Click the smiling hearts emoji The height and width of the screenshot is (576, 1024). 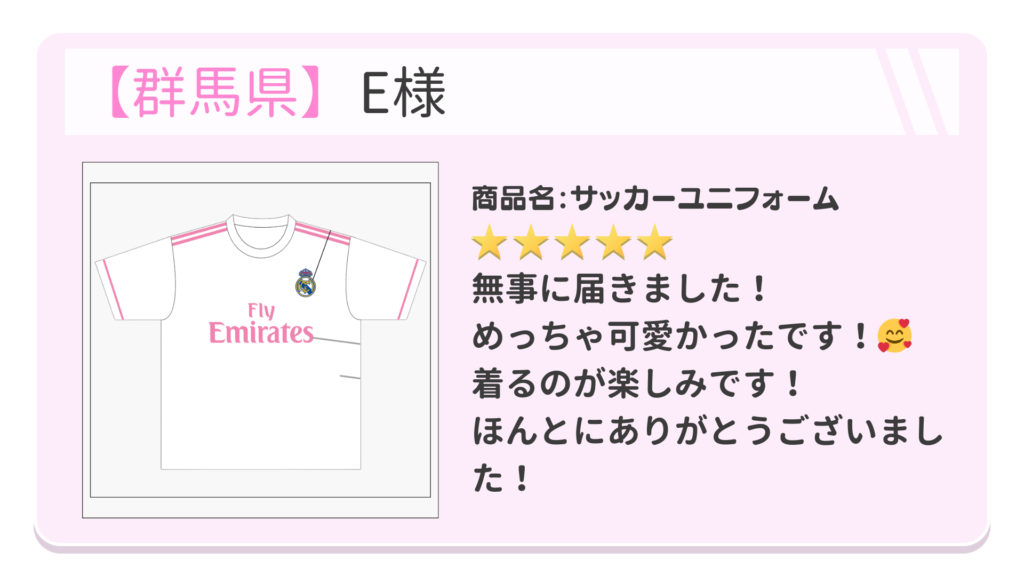[x=895, y=336]
